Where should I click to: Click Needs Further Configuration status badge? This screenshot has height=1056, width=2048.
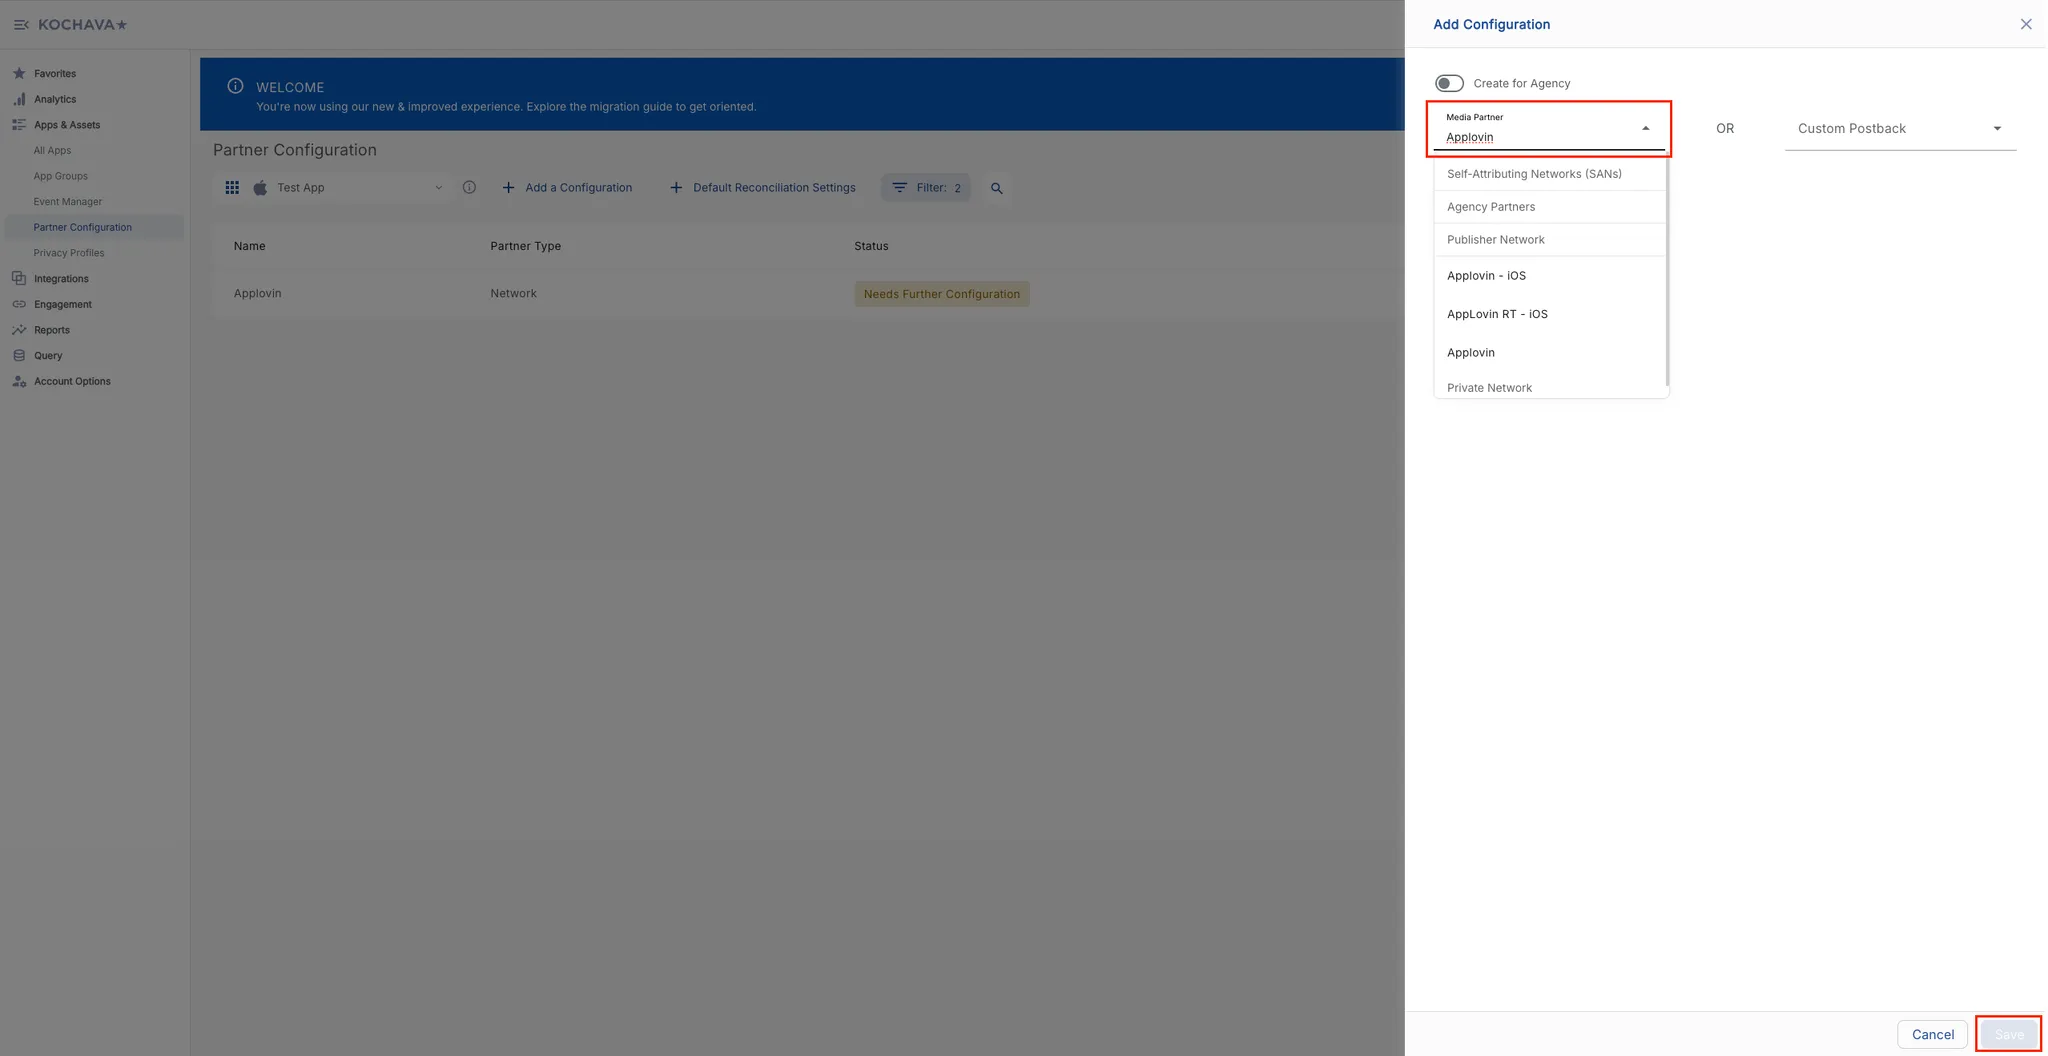click(942, 294)
